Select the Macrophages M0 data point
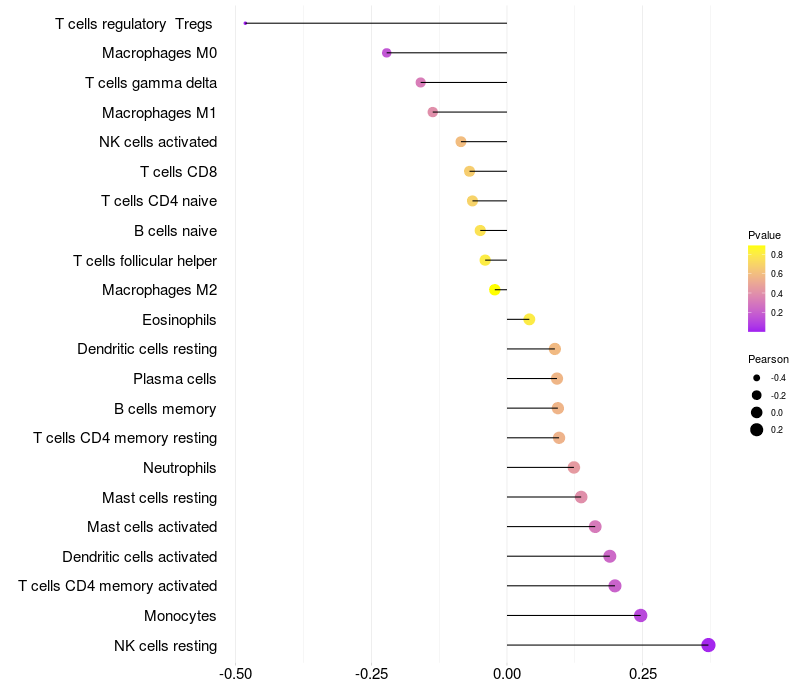This screenshot has height=700, width=800. point(387,53)
